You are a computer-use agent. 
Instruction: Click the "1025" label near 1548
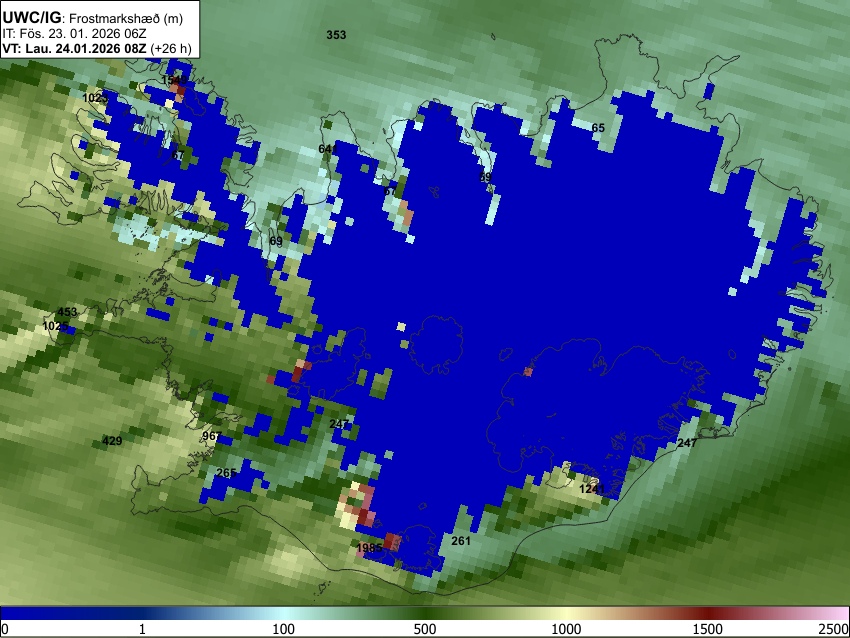coord(95,98)
